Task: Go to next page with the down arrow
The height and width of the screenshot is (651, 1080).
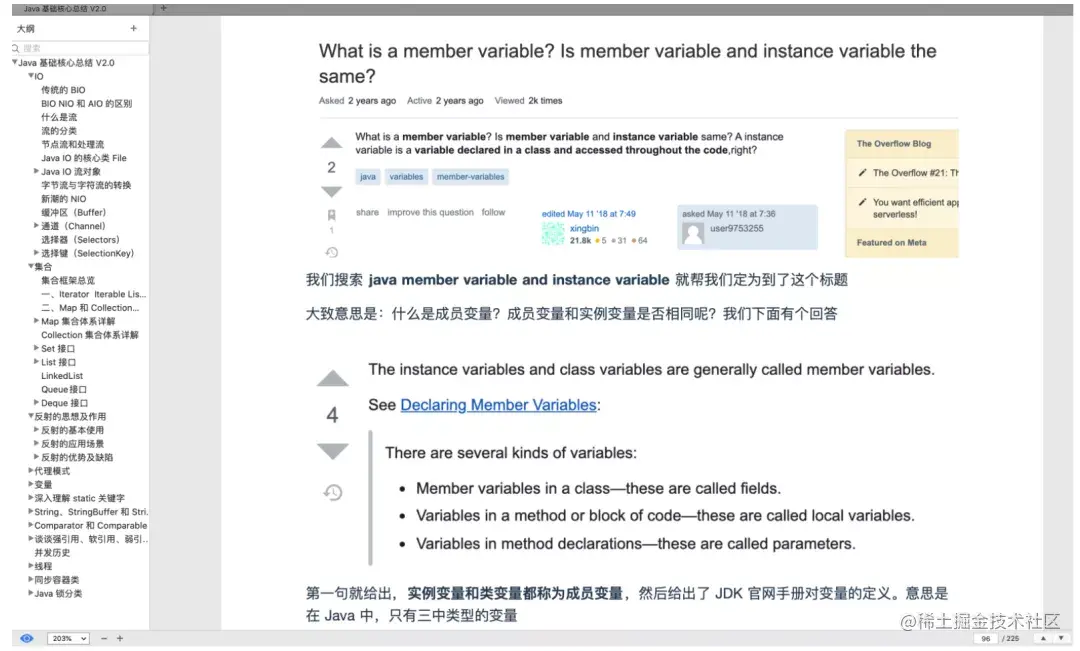Action: pos(1060,637)
